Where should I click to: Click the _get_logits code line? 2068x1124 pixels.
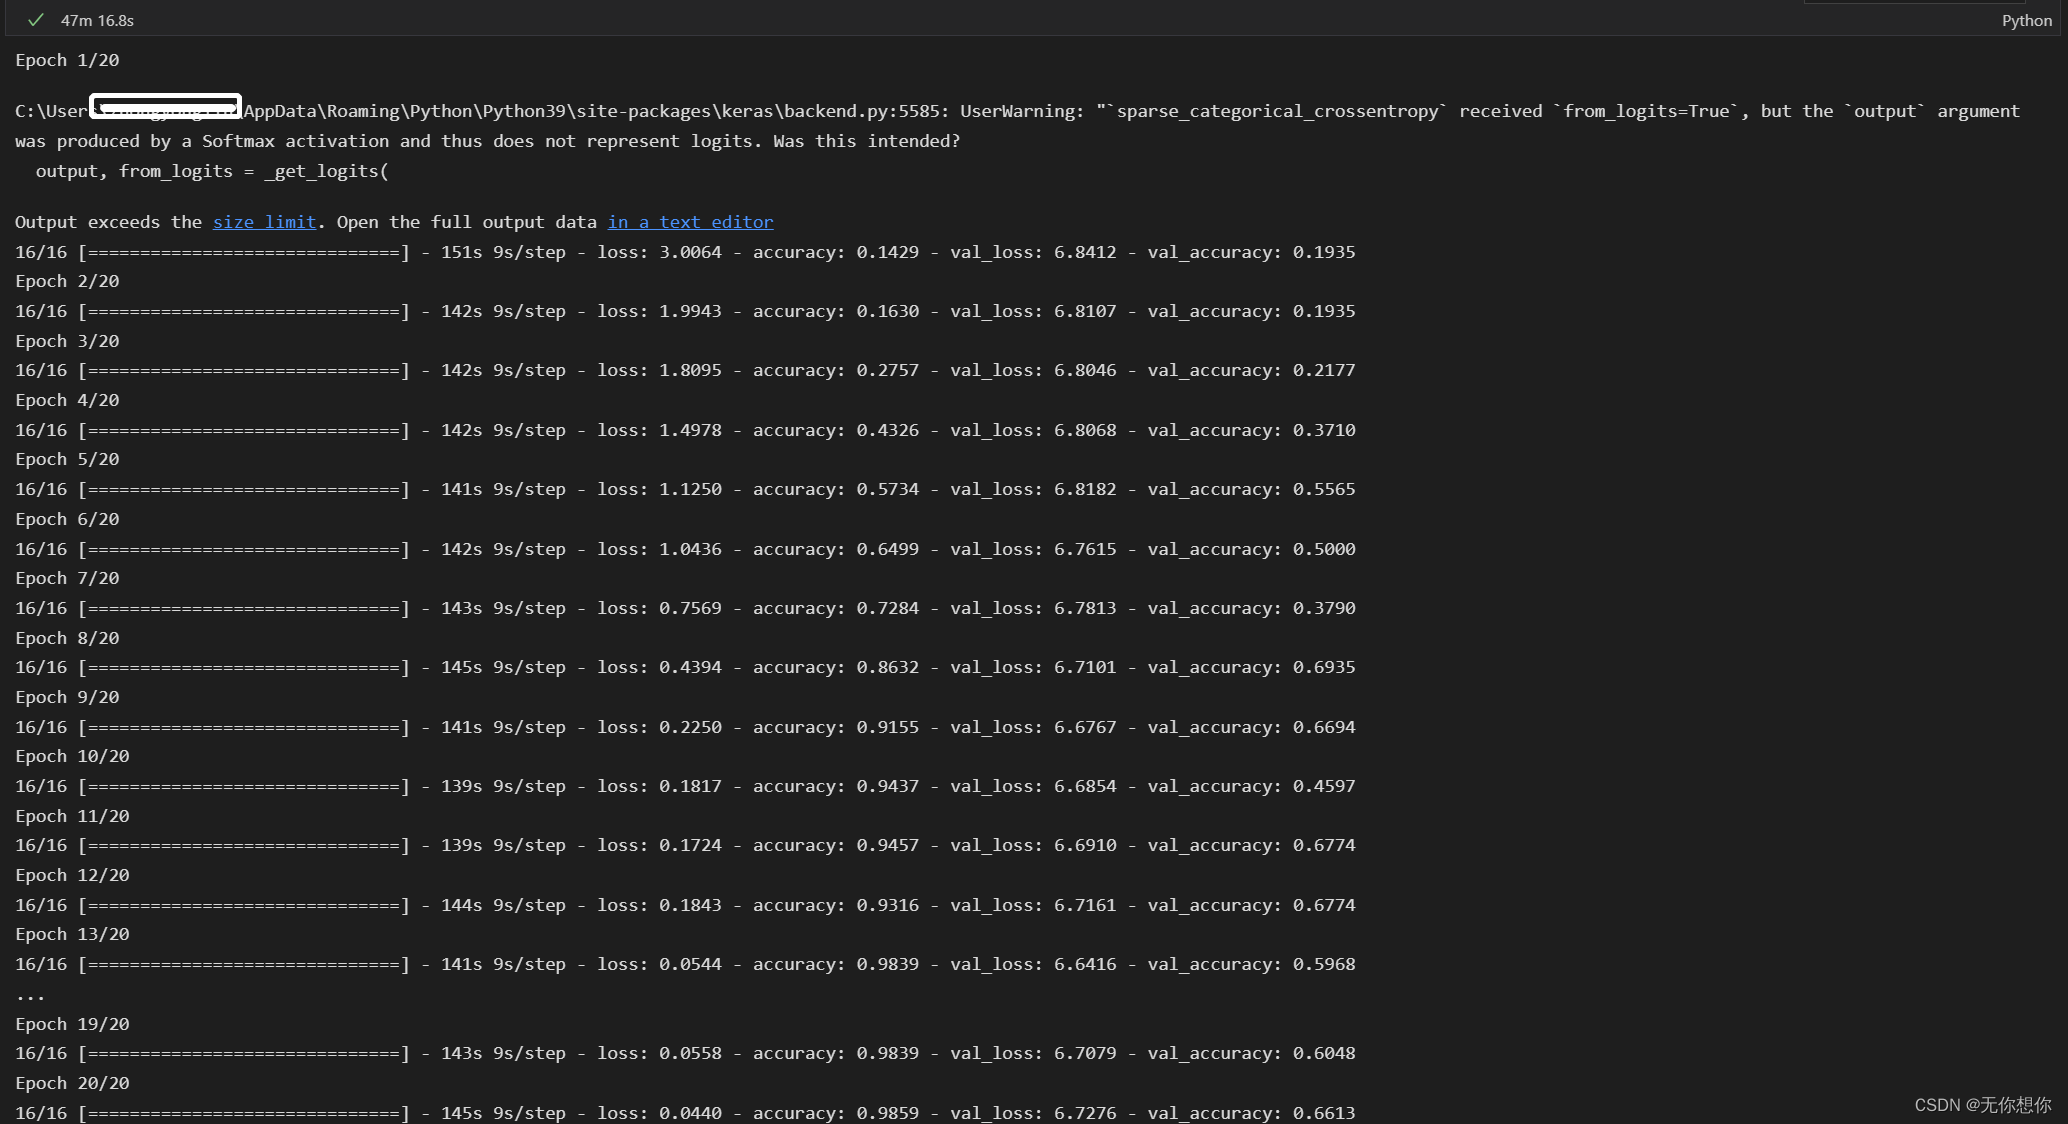211,171
